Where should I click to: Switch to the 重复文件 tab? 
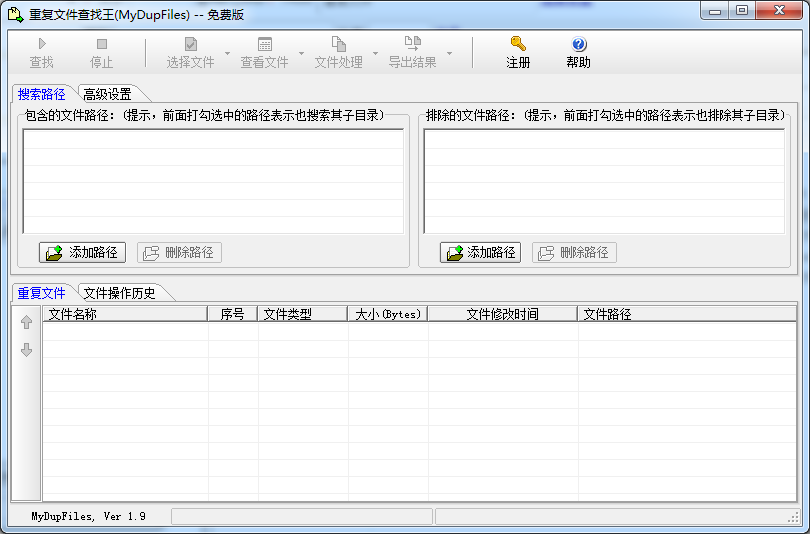point(42,293)
